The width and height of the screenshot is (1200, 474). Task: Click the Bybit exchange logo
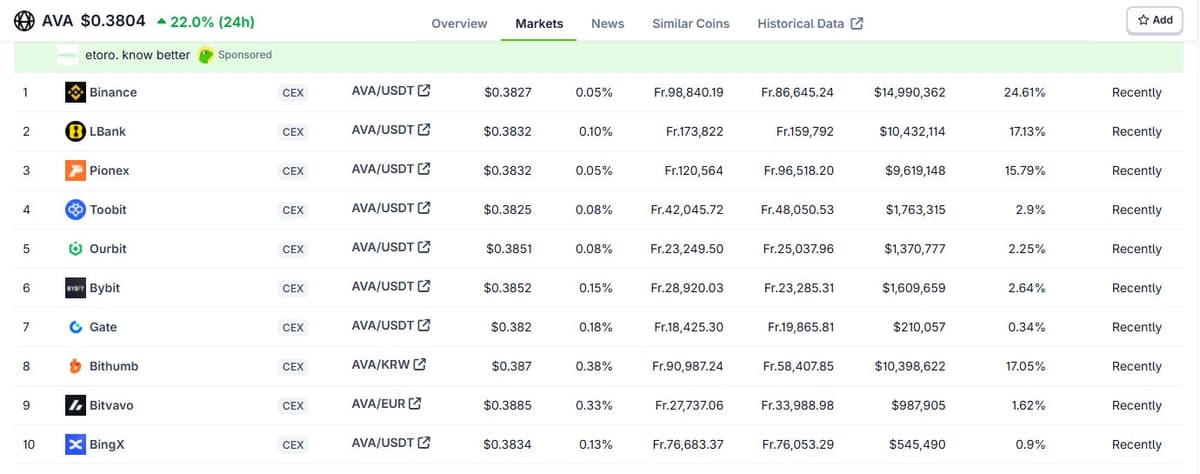point(75,287)
